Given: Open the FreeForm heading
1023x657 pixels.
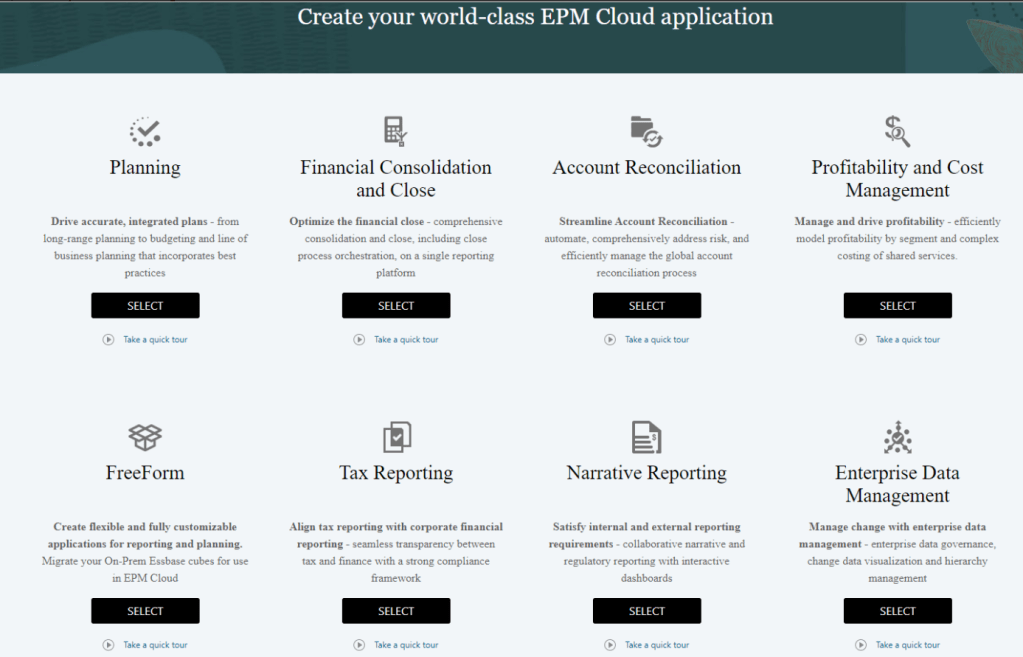Looking at the screenshot, I should [145, 473].
